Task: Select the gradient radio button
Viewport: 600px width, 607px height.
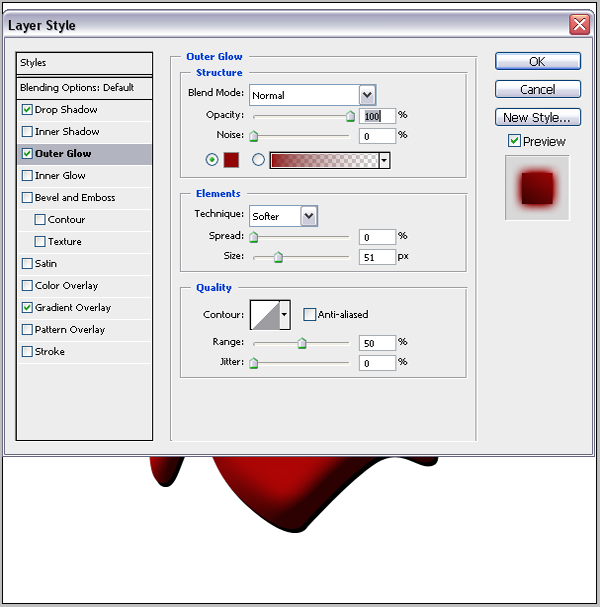Action: (258, 159)
